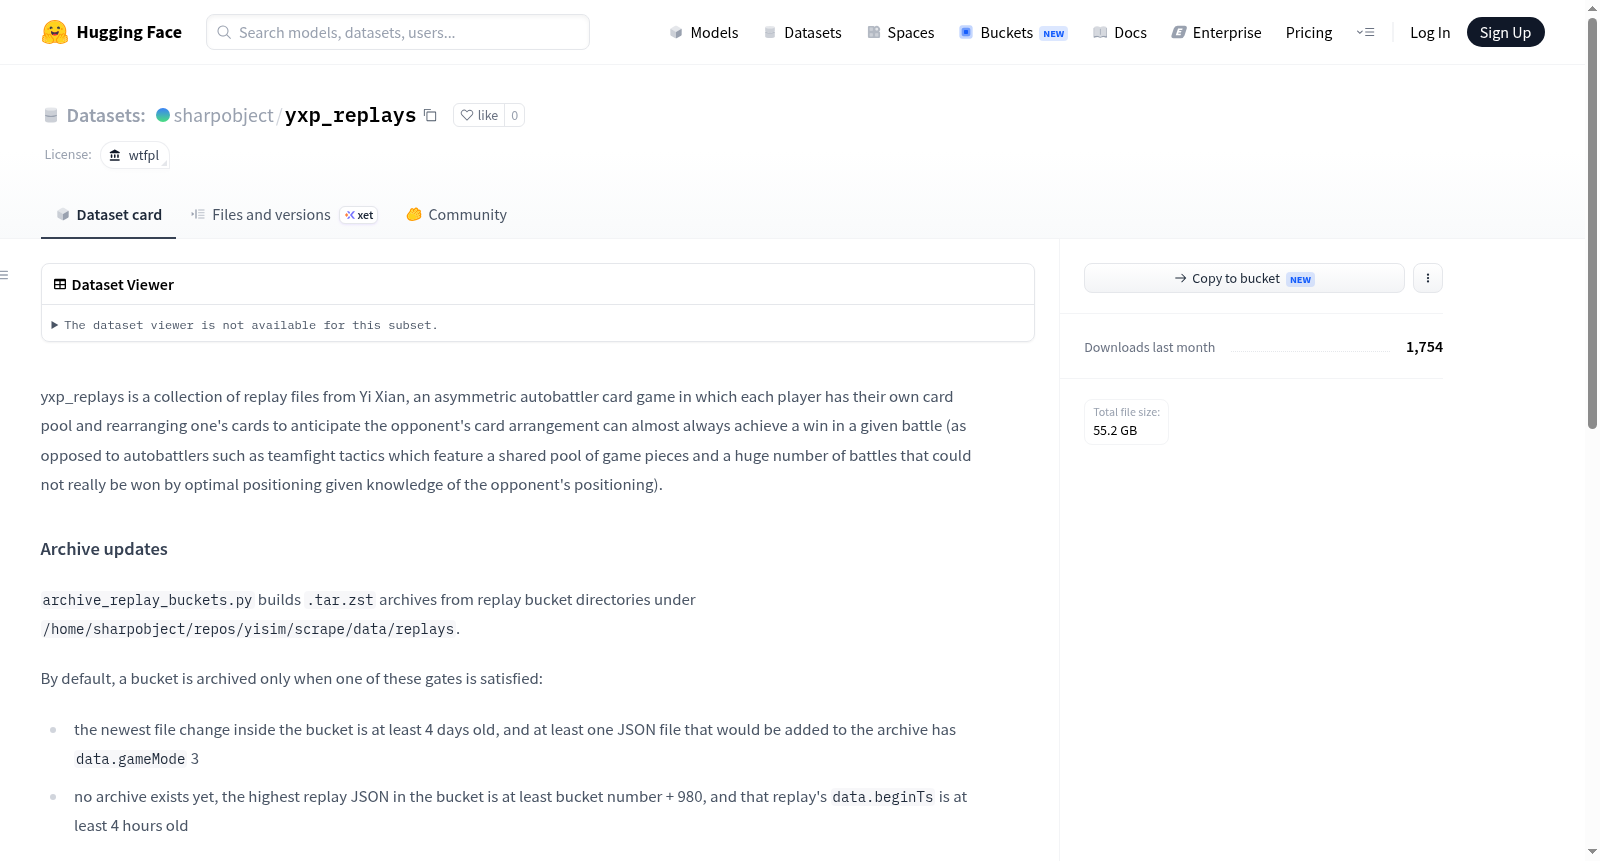The height and width of the screenshot is (861, 1600).
Task: Click the Datasets stack icon in navbar
Action: coord(770,32)
